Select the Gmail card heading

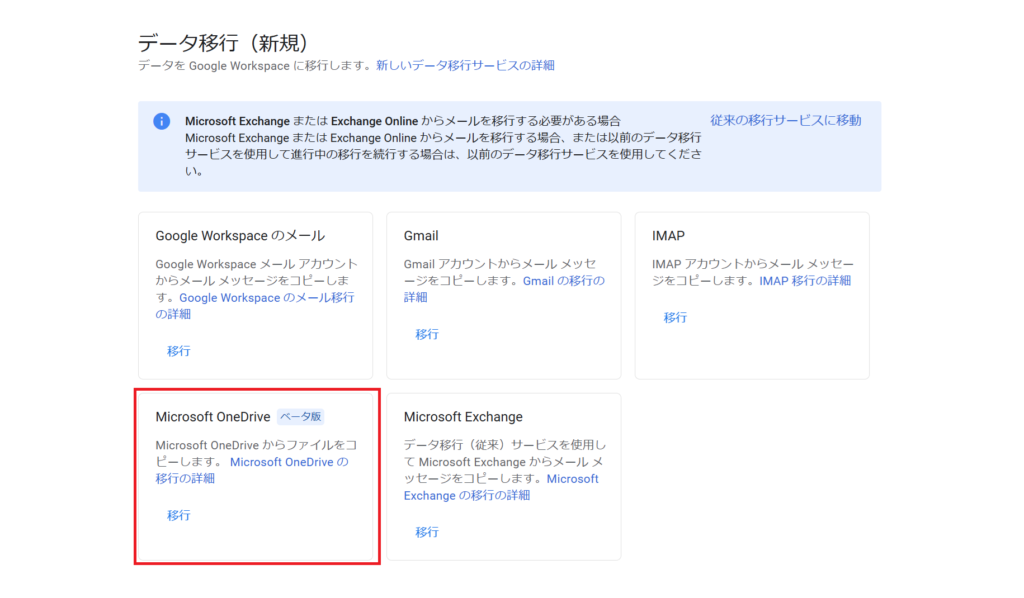421,236
